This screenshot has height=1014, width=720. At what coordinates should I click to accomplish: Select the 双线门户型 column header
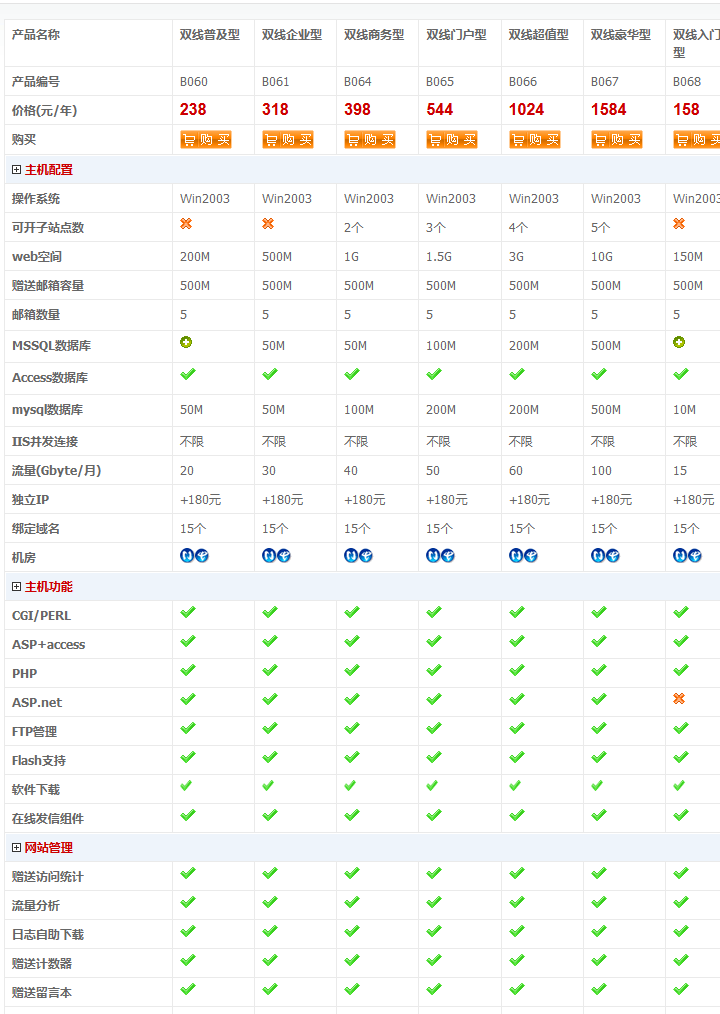tap(456, 35)
